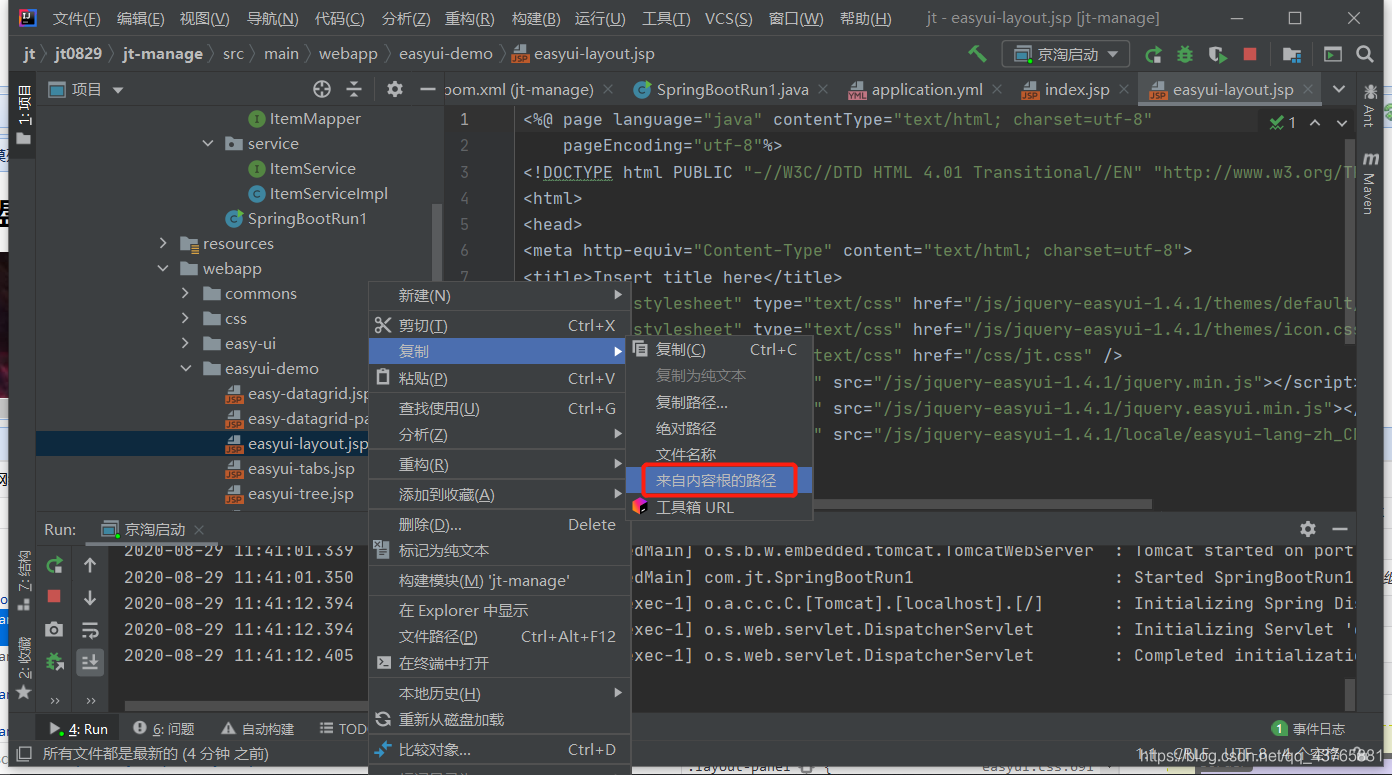The image size is (1392, 775).
Task: Toggle soft-wrap icon in Run panel
Action: (90, 630)
